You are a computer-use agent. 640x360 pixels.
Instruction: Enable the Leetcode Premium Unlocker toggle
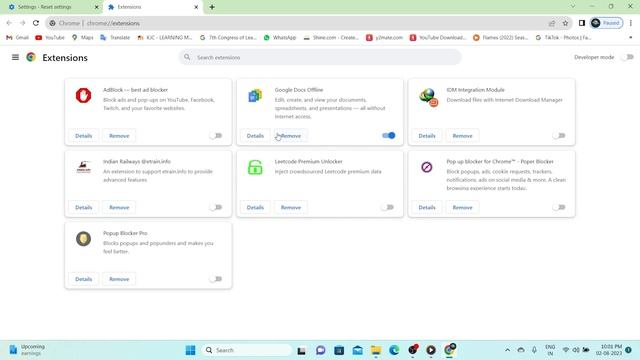tap(388, 207)
